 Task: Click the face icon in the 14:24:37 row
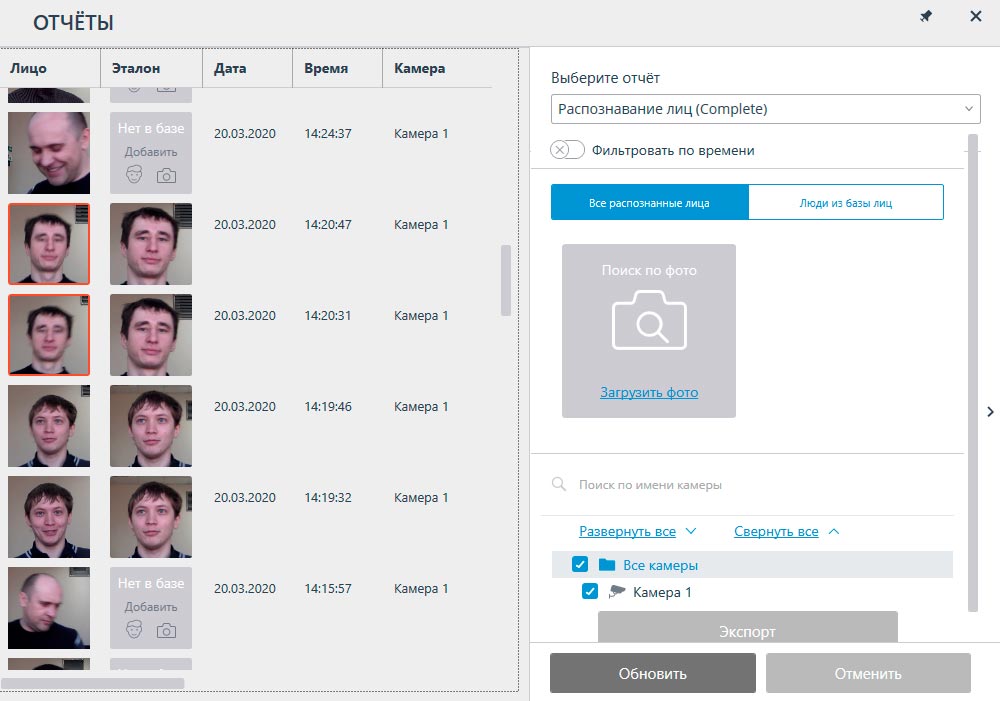135,176
